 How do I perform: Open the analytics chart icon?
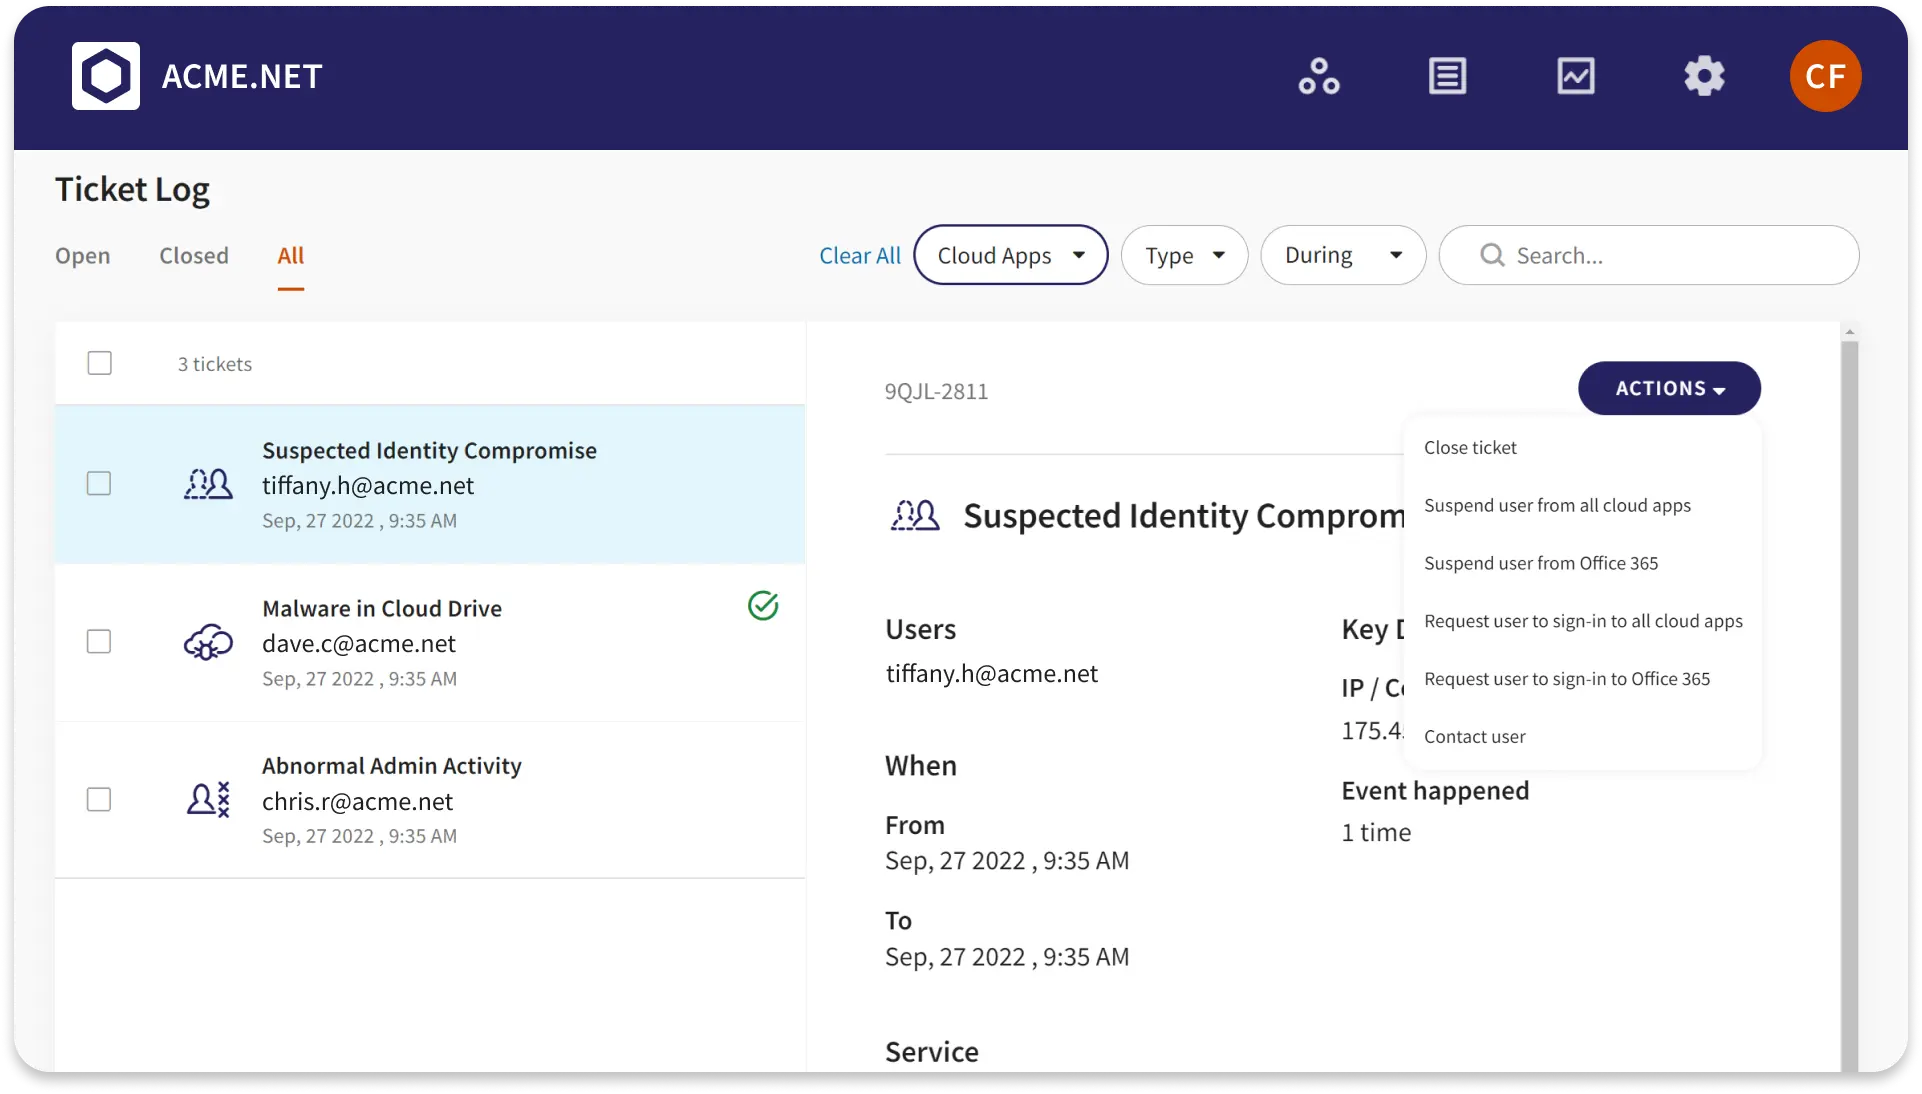coord(1576,76)
